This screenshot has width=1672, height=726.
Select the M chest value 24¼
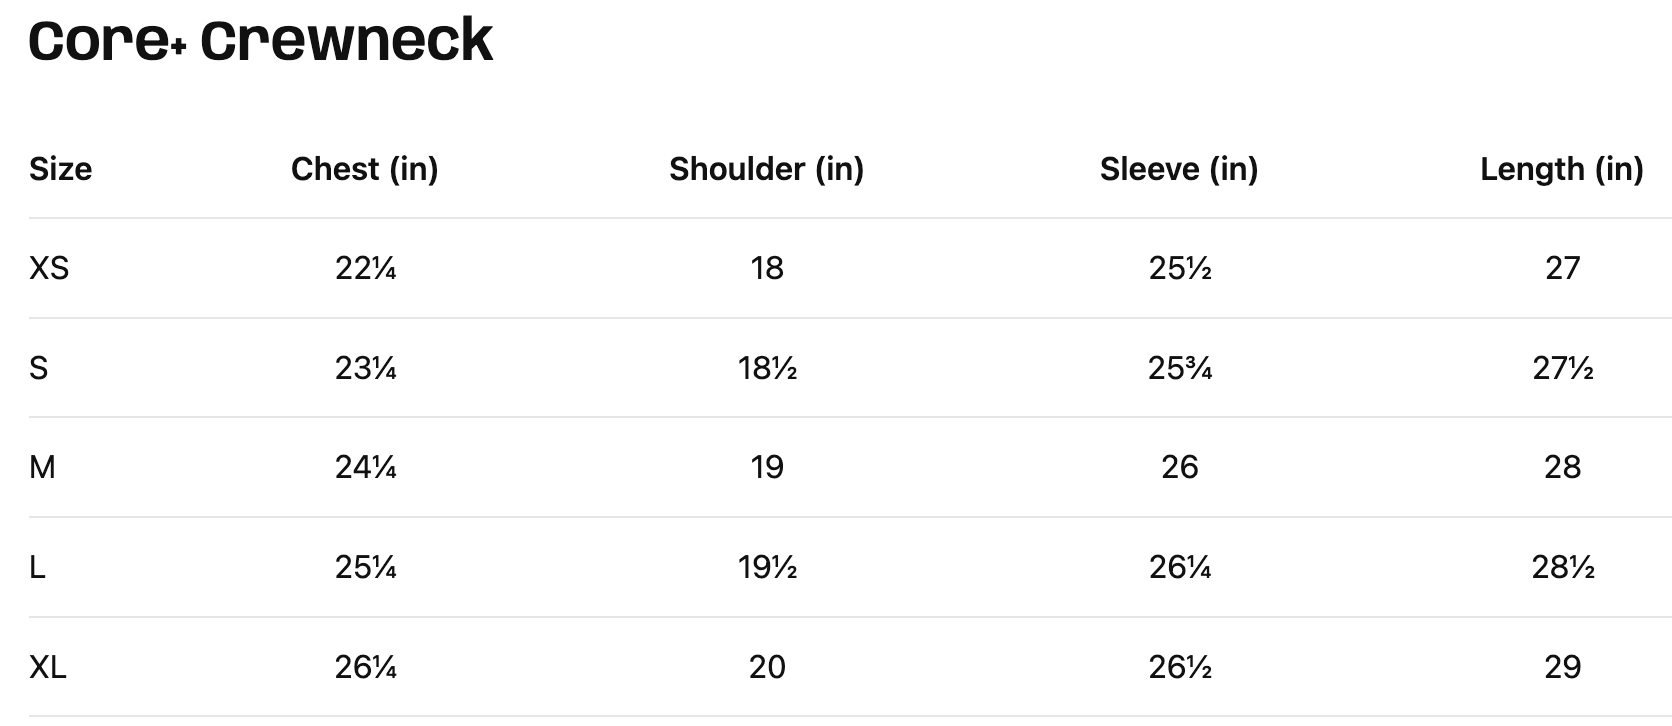tap(365, 467)
